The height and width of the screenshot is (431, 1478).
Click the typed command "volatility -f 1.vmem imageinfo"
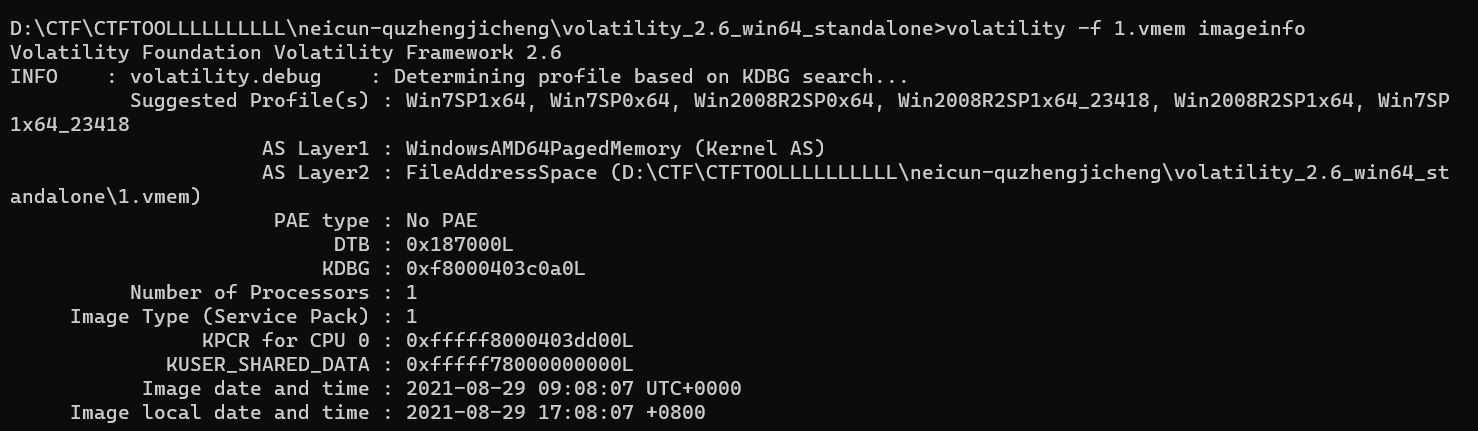coord(1124,28)
